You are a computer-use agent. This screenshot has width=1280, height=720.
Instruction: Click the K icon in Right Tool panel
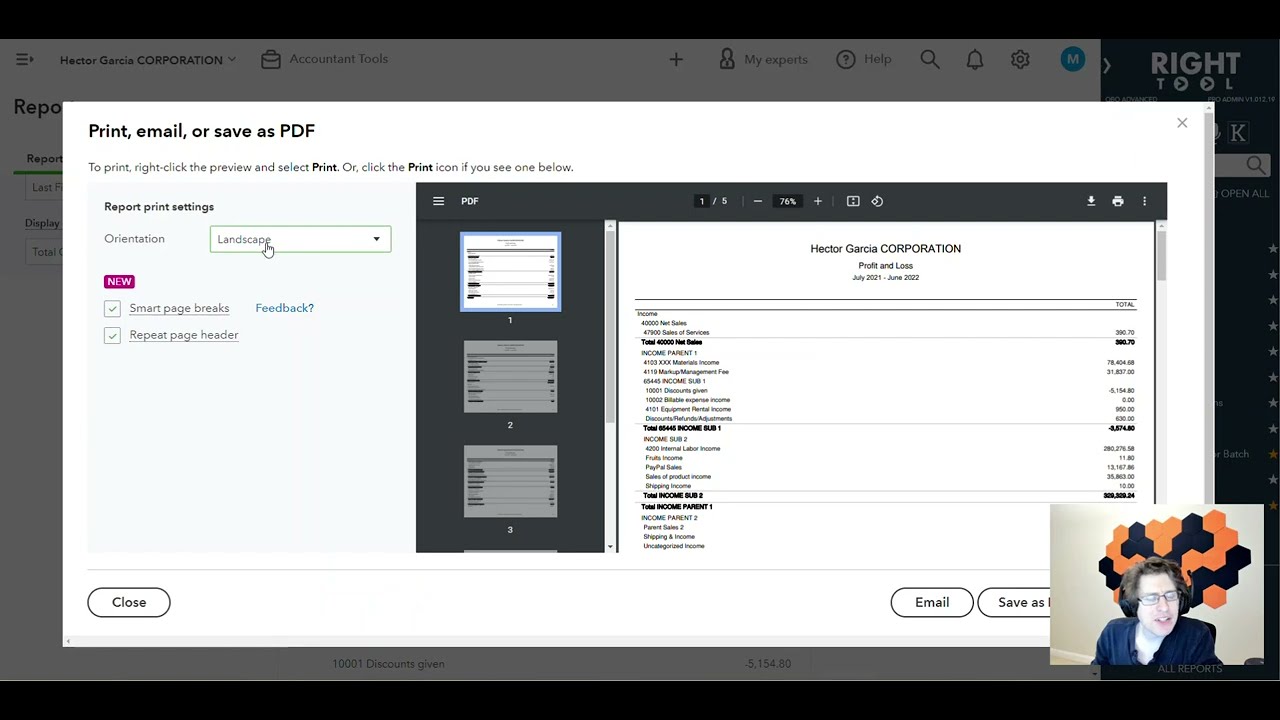coord(1238,132)
